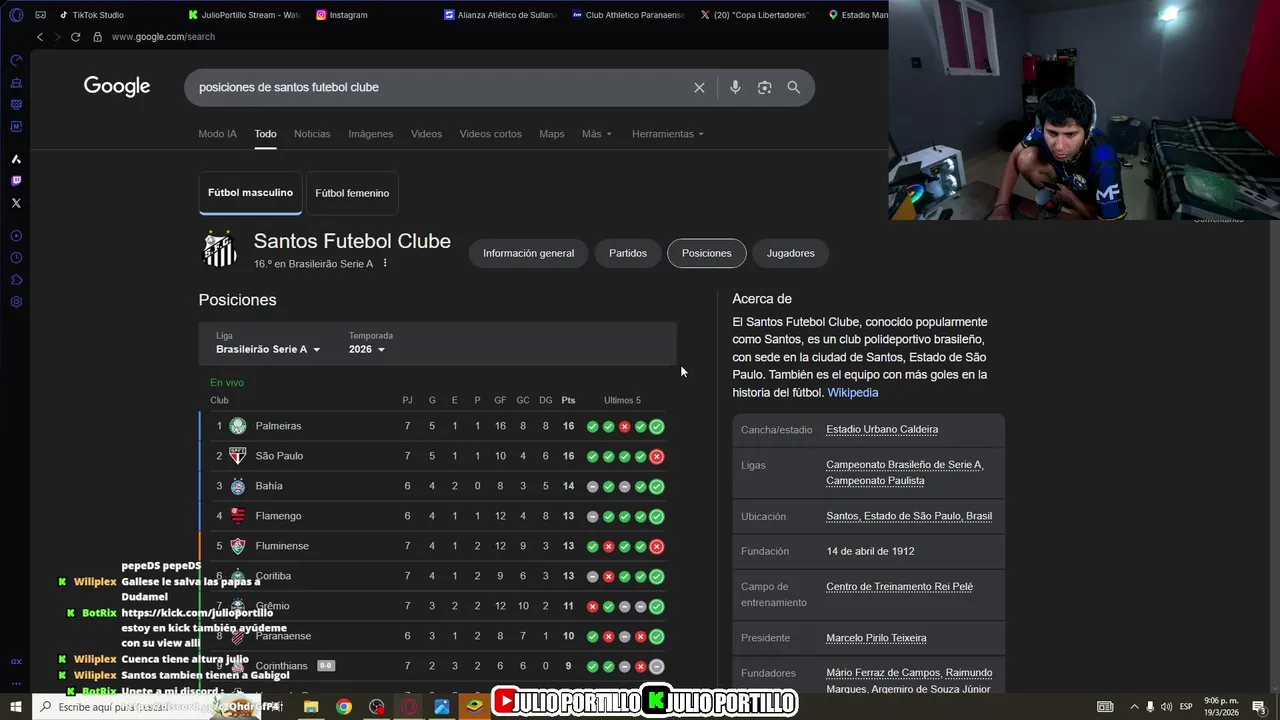Viewport: 1280px width, 720px height.
Task: Select the Noticias results tab
Action: pyautogui.click(x=312, y=134)
